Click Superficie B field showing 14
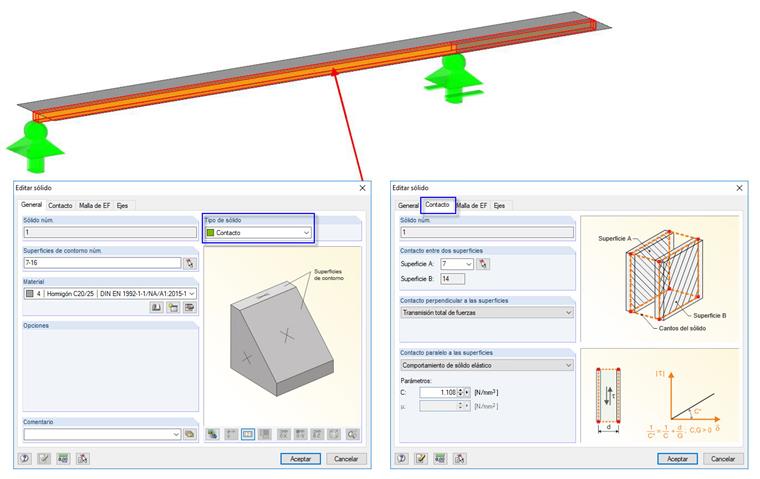Viewport: 760px width, 479px height. (453, 279)
